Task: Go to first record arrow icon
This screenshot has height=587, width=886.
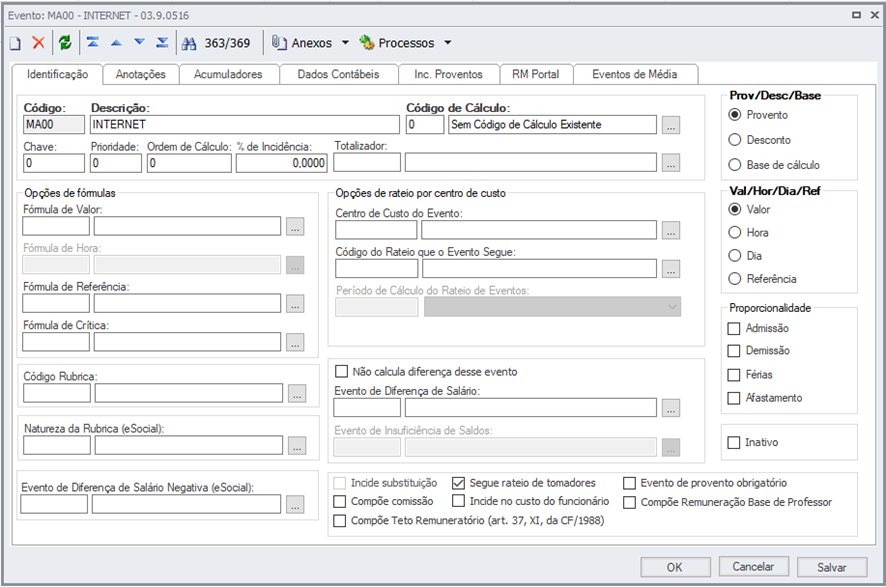Action: click(93, 42)
